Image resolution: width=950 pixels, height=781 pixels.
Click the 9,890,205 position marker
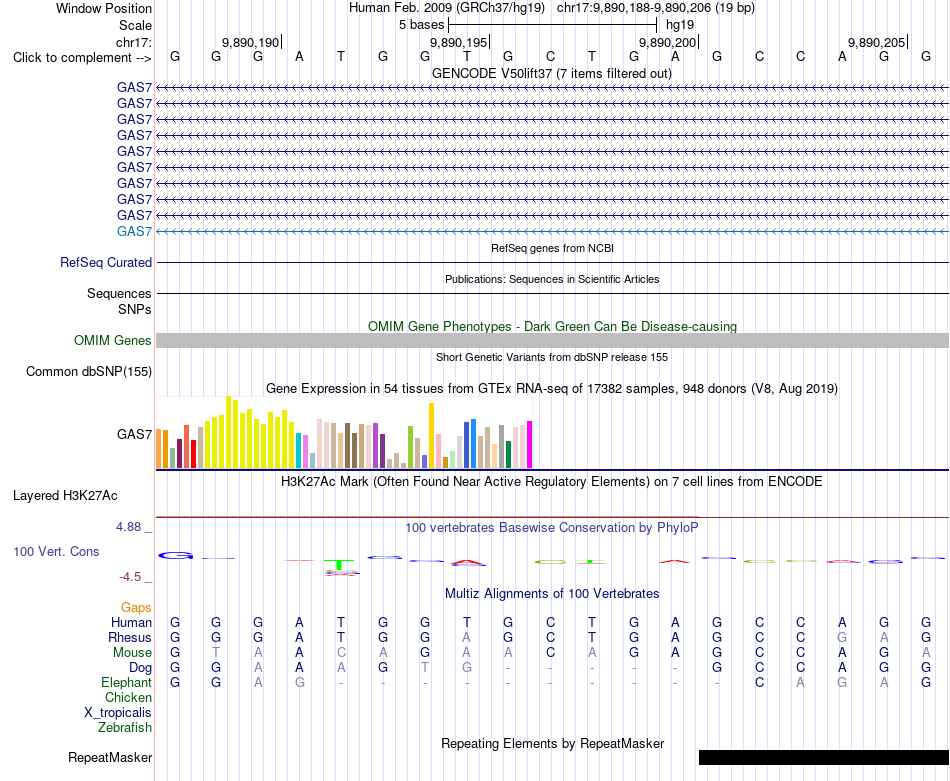click(877, 42)
